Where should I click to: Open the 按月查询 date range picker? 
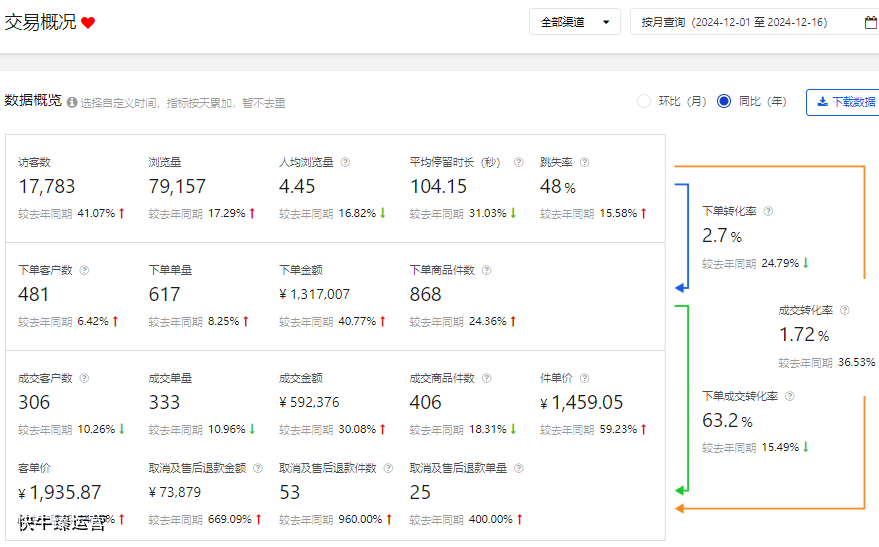pyautogui.click(x=745, y=22)
